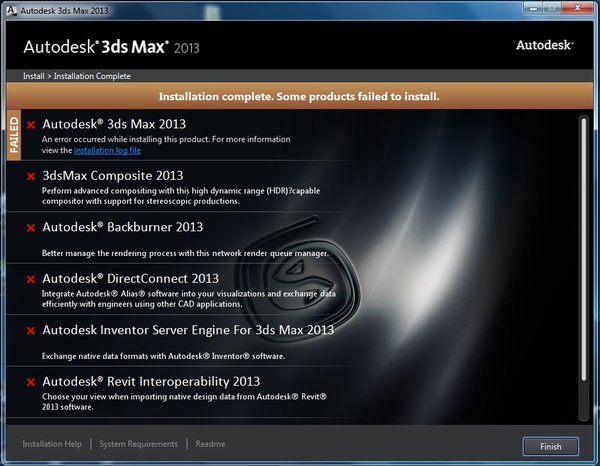The width and height of the screenshot is (600, 466).
Task: Click the red X icon beside Revit Interoperability 2013
Action: coord(31,382)
